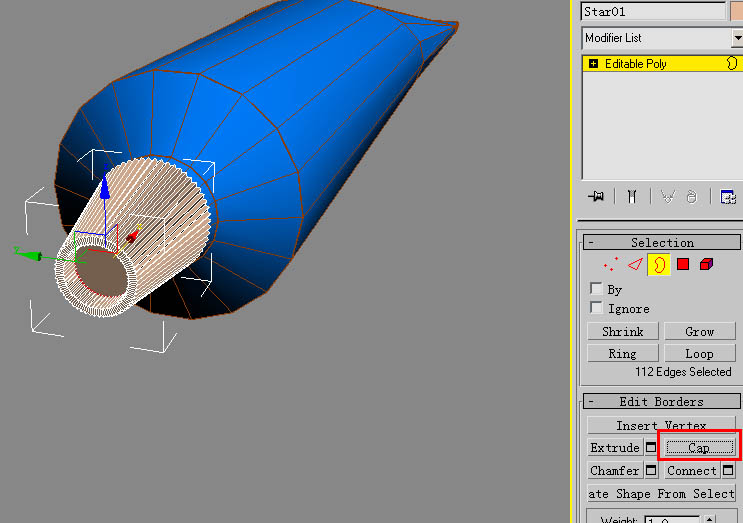
Task: Select Edge sub-object level icon
Action: click(635, 264)
